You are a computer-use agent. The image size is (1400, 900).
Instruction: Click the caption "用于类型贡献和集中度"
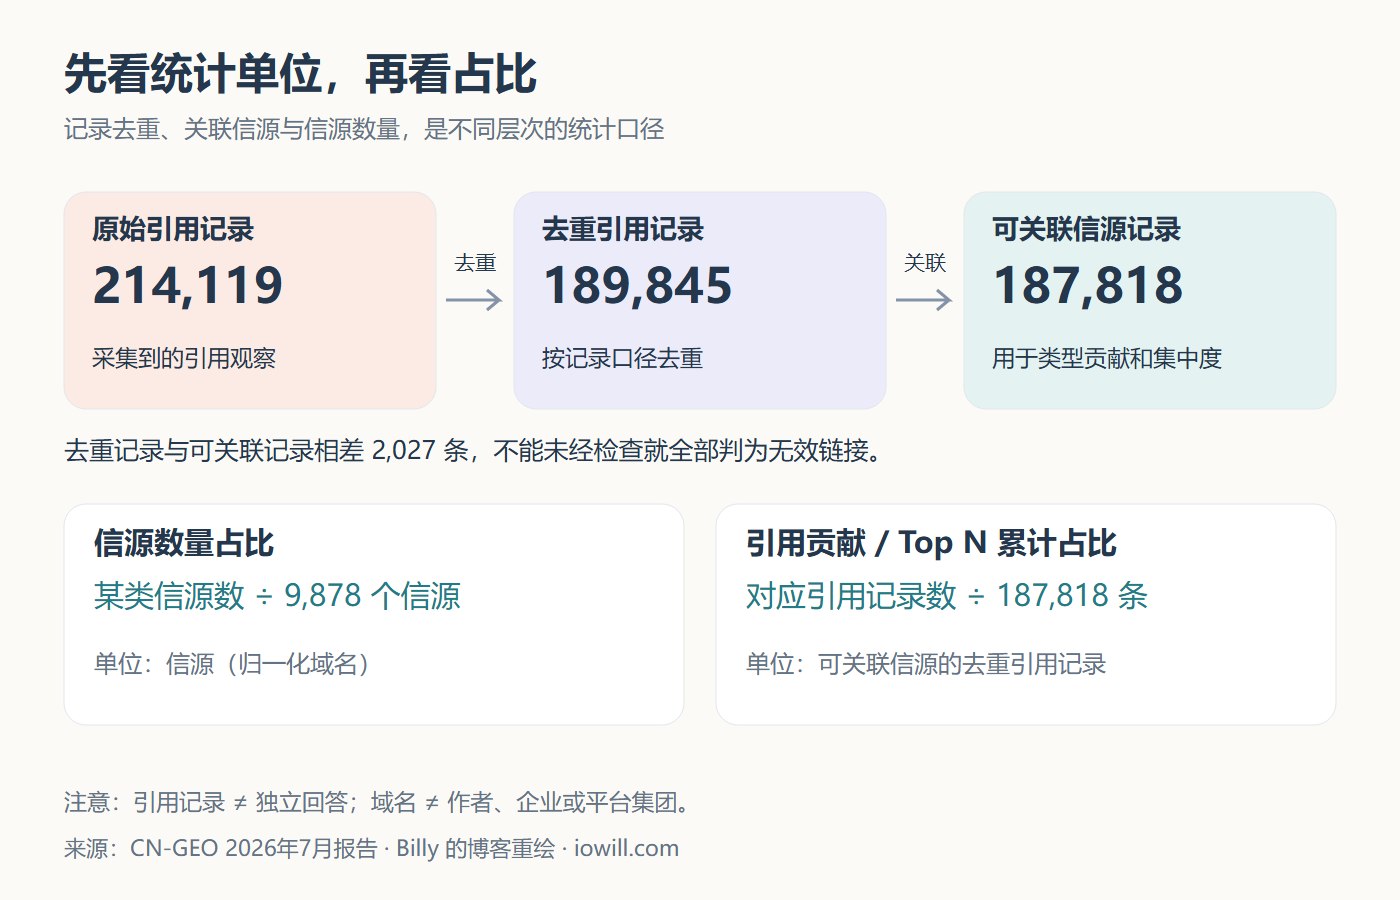click(x=1107, y=358)
